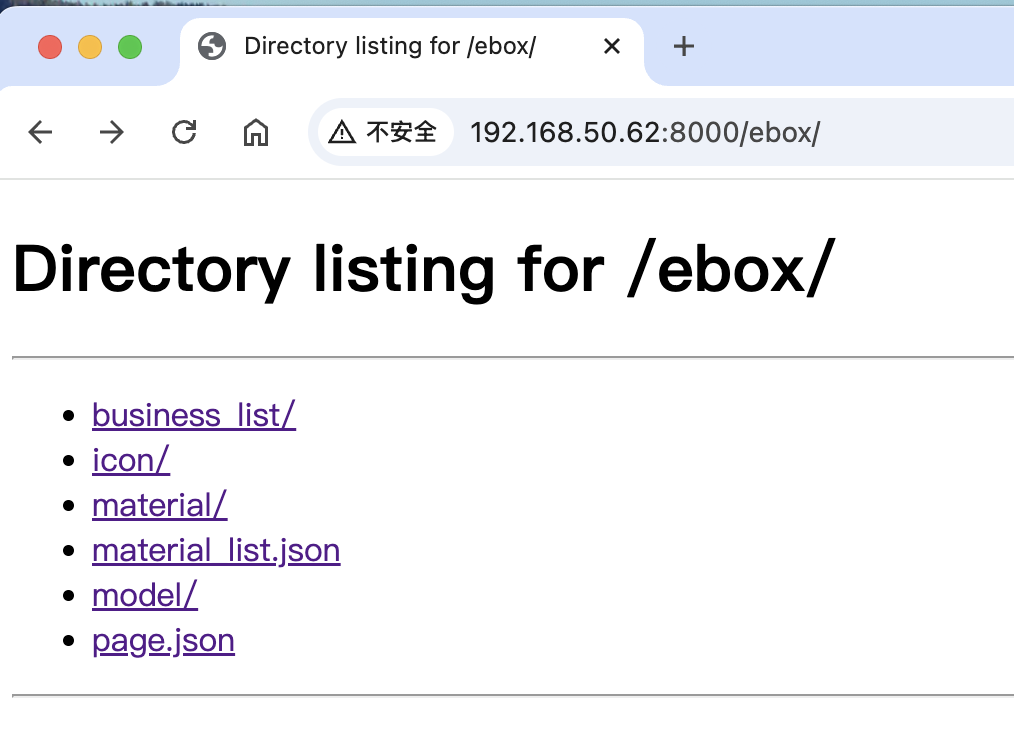The height and width of the screenshot is (754, 1014).
Task: Enter the model/ directory
Action: tap(145, 595)
